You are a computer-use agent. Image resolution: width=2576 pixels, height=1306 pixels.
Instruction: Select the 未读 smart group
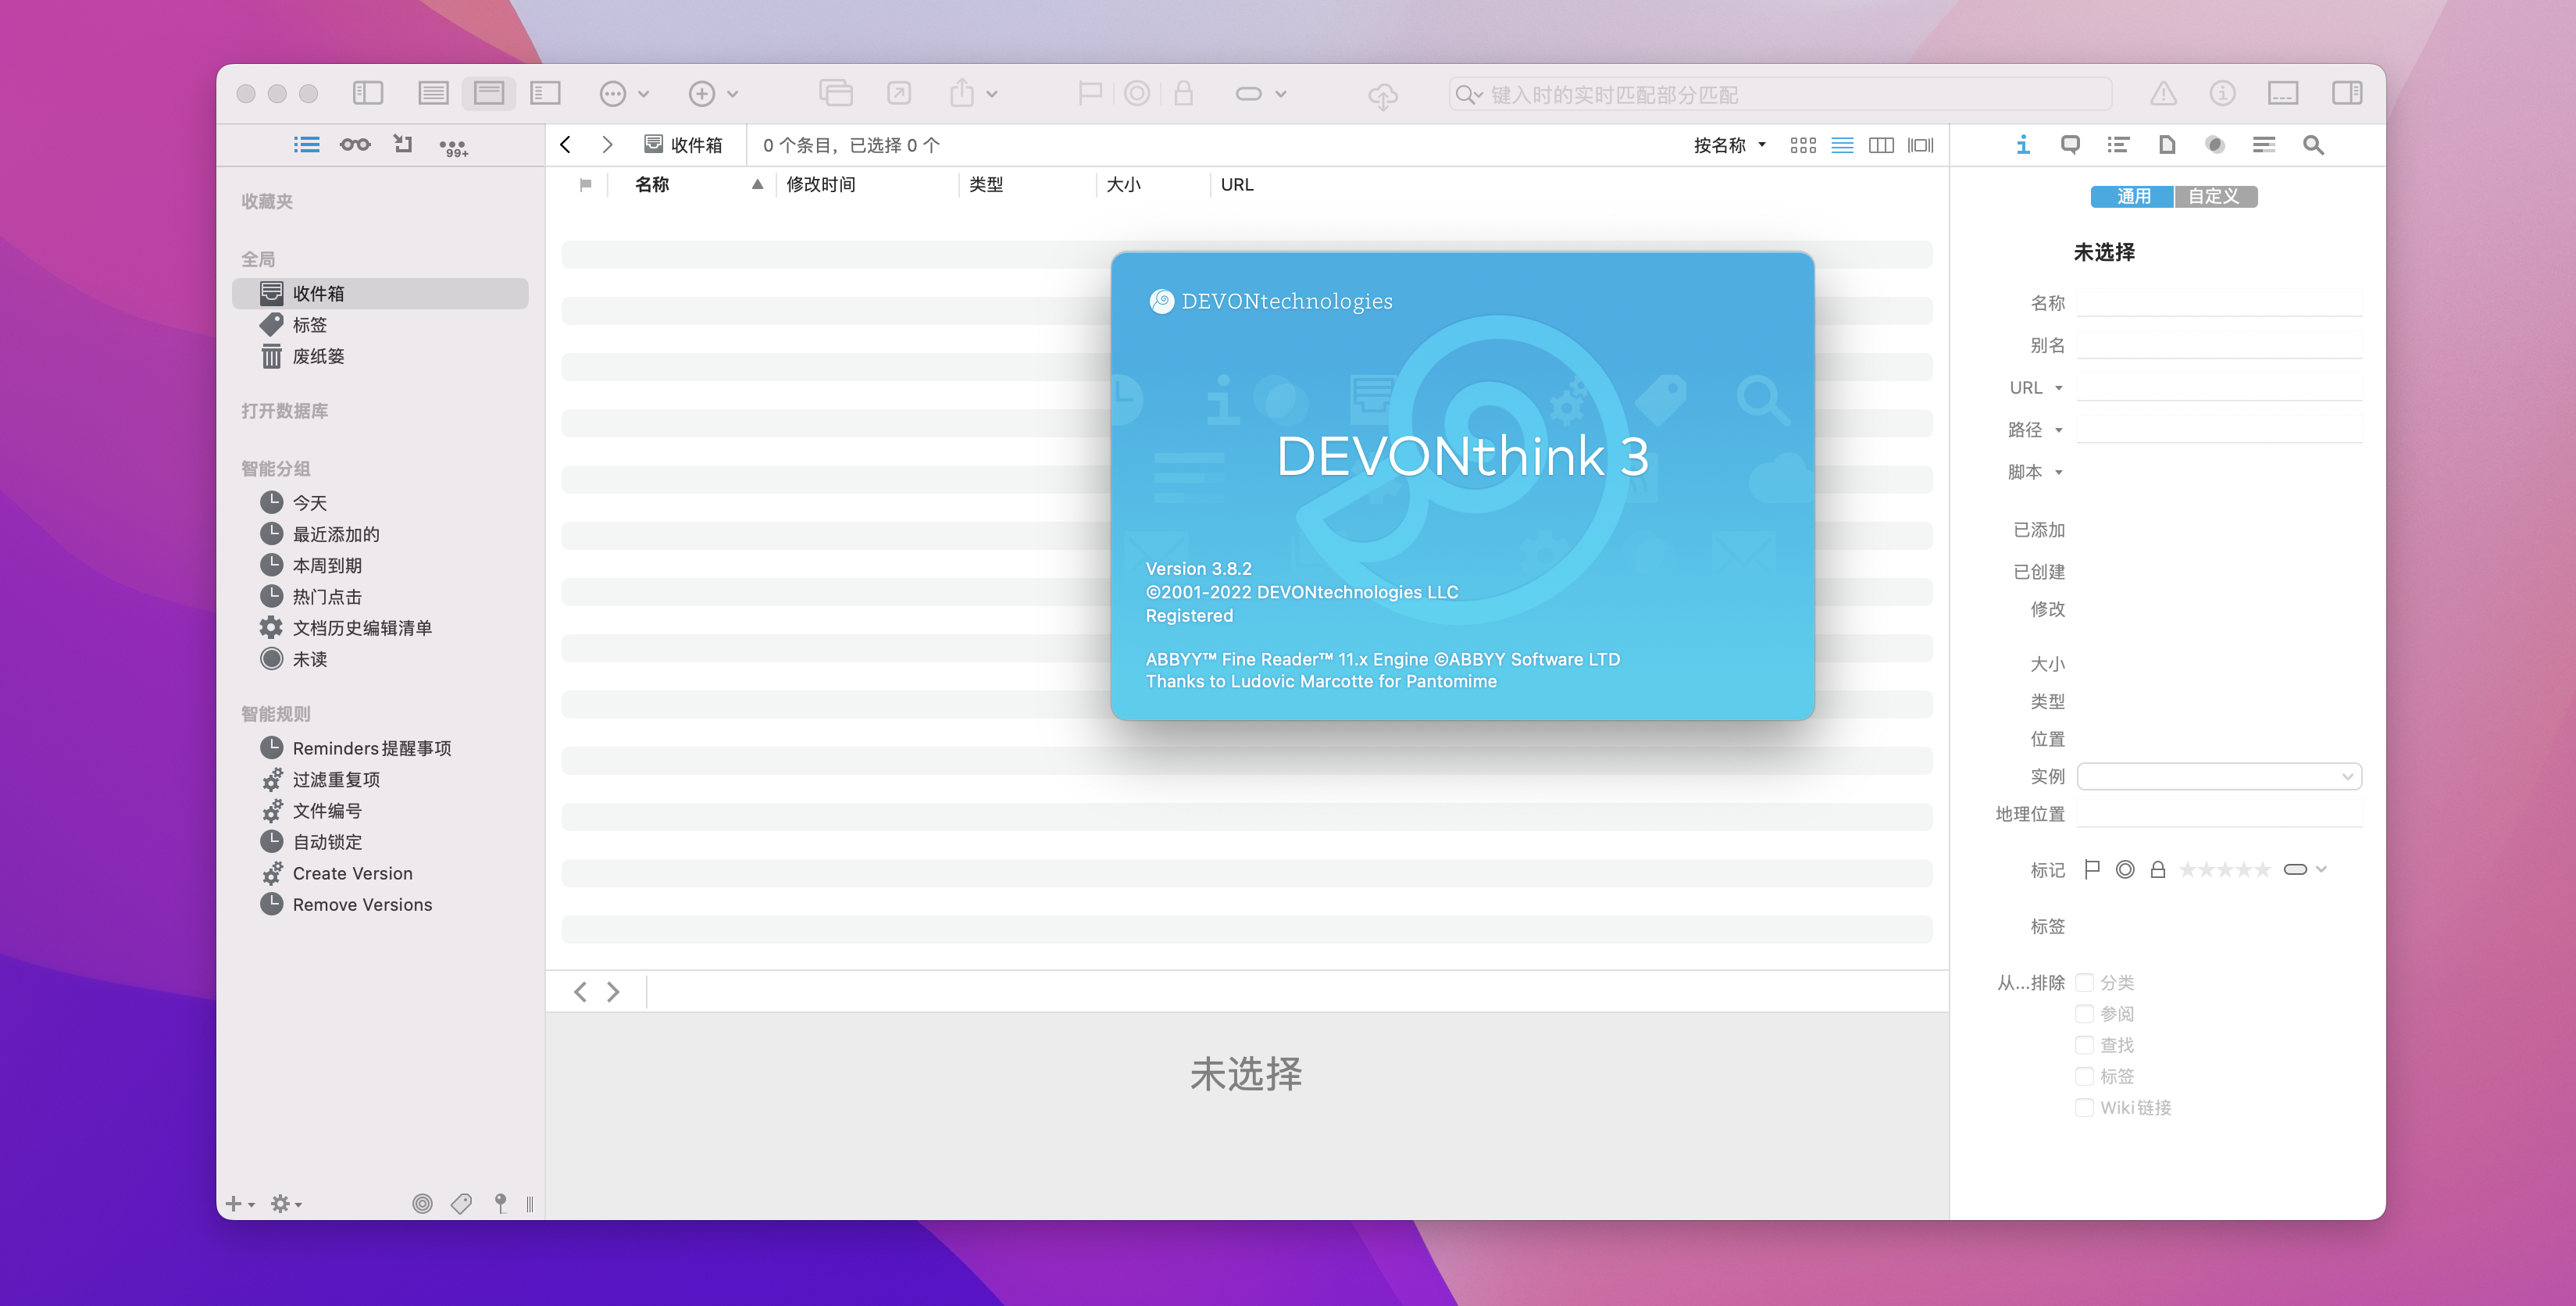point(309,659)
